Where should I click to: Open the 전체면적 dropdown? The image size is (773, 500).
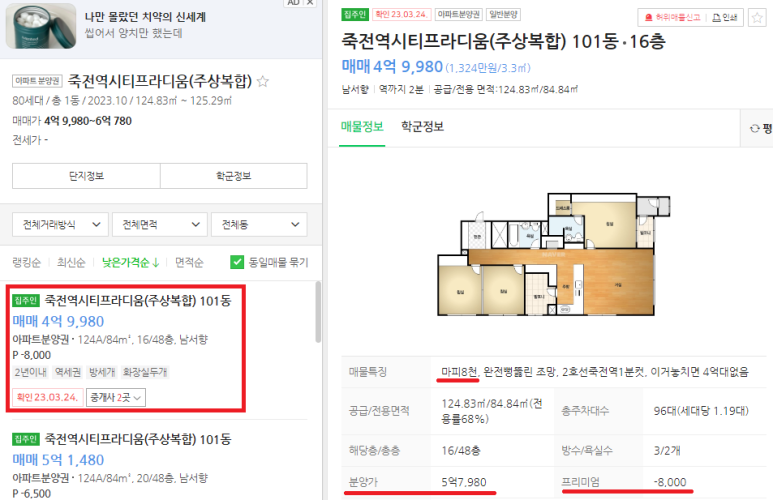coord(160,225)
